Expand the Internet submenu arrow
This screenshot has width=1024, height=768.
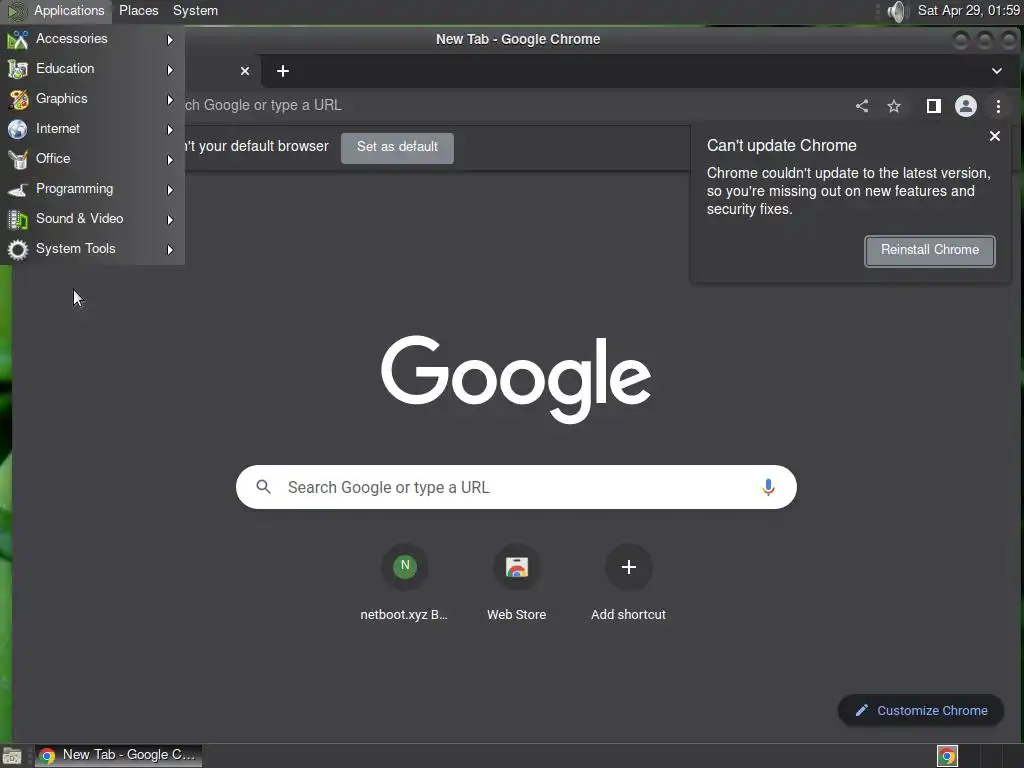tap(170, 130)
